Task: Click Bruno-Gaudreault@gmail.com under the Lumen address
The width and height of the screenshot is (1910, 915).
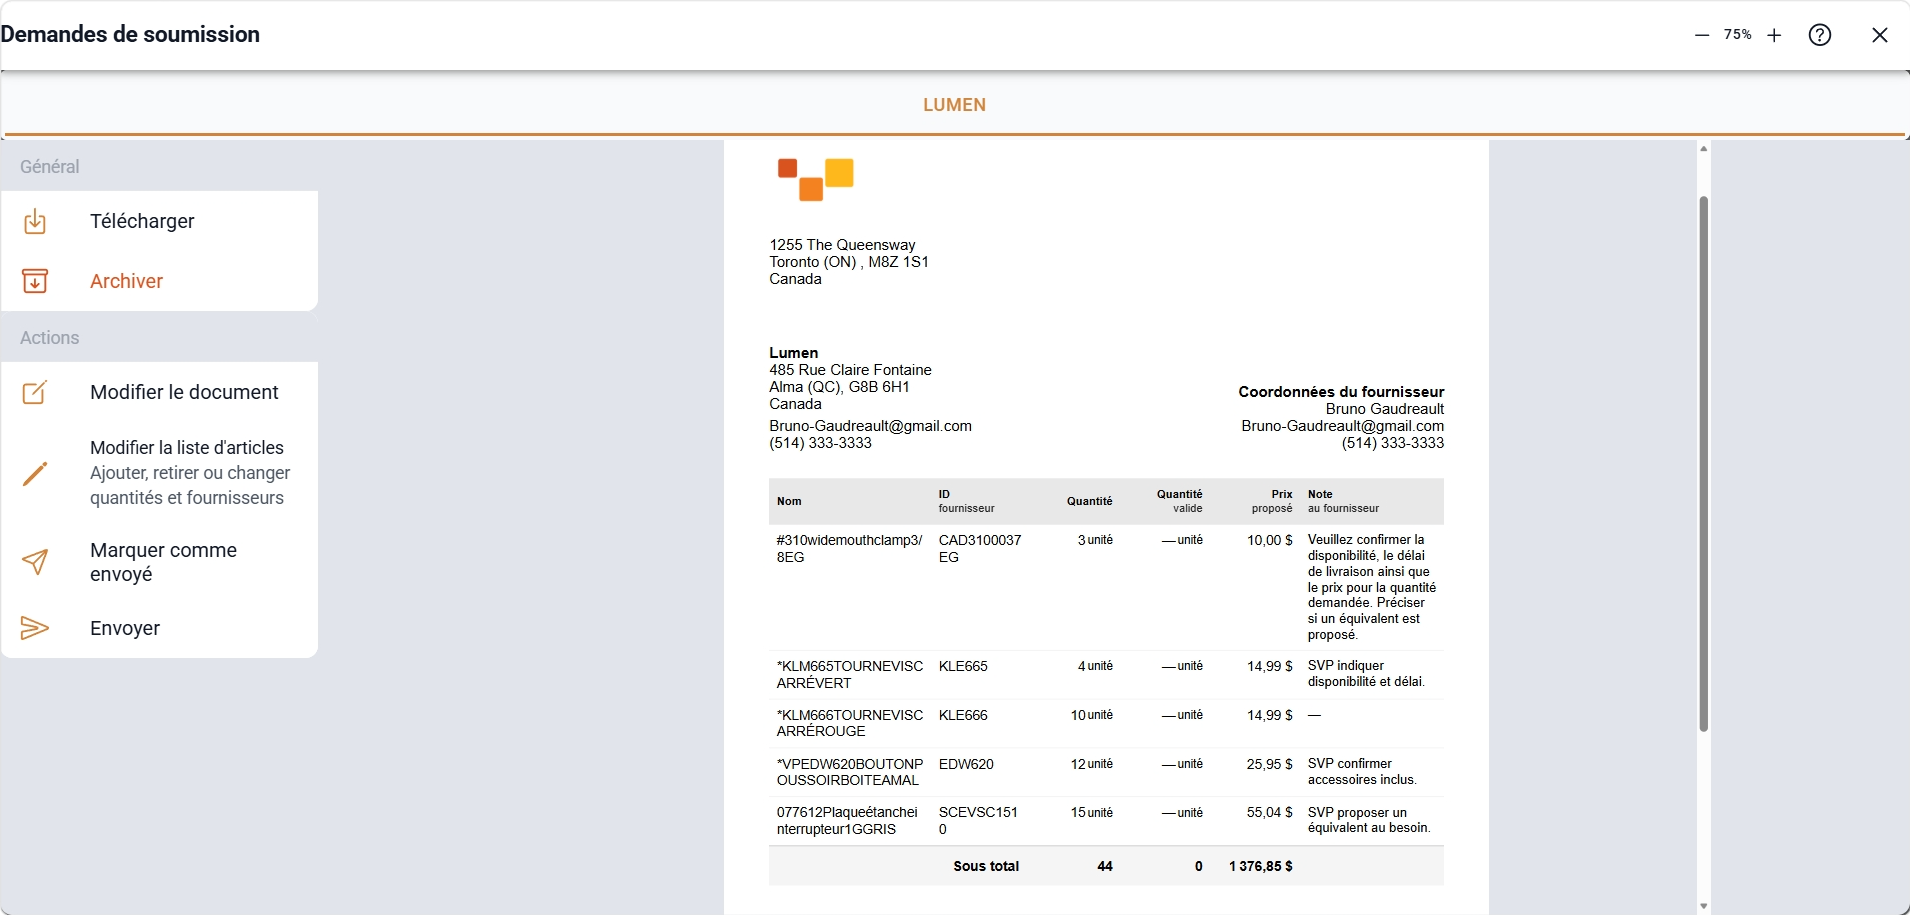Action: point(870,426)
